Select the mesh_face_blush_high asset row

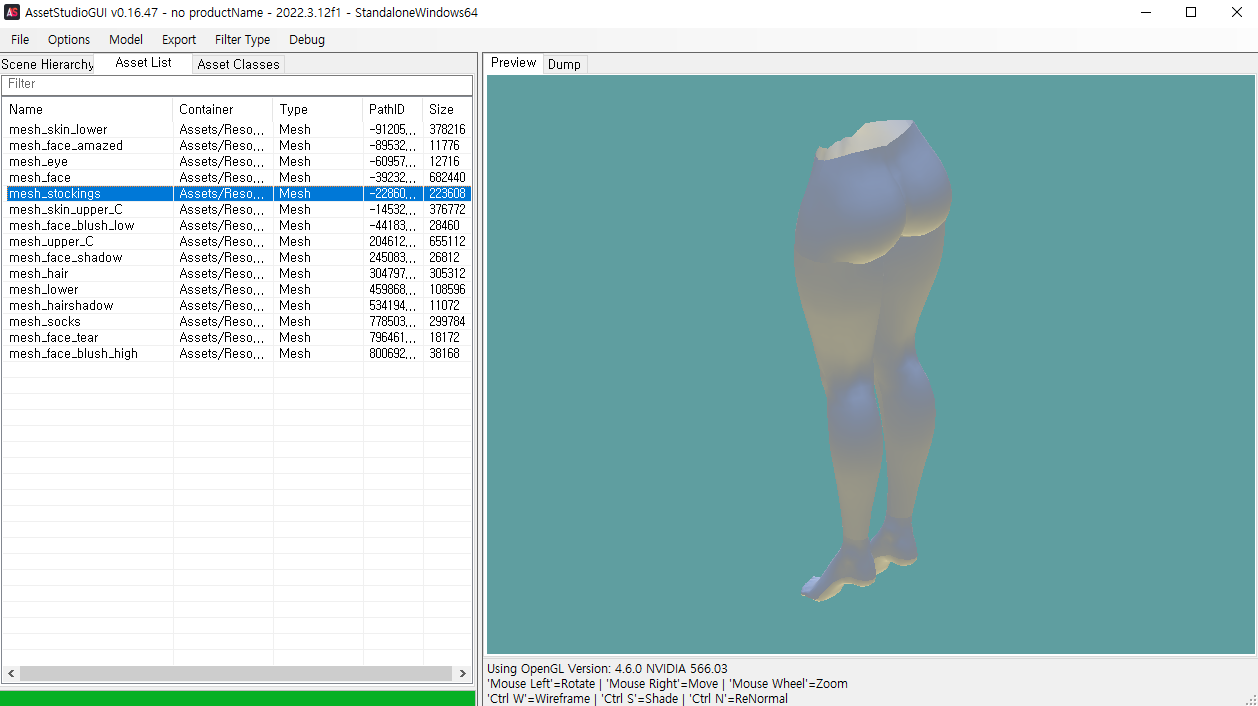(237, 354)
